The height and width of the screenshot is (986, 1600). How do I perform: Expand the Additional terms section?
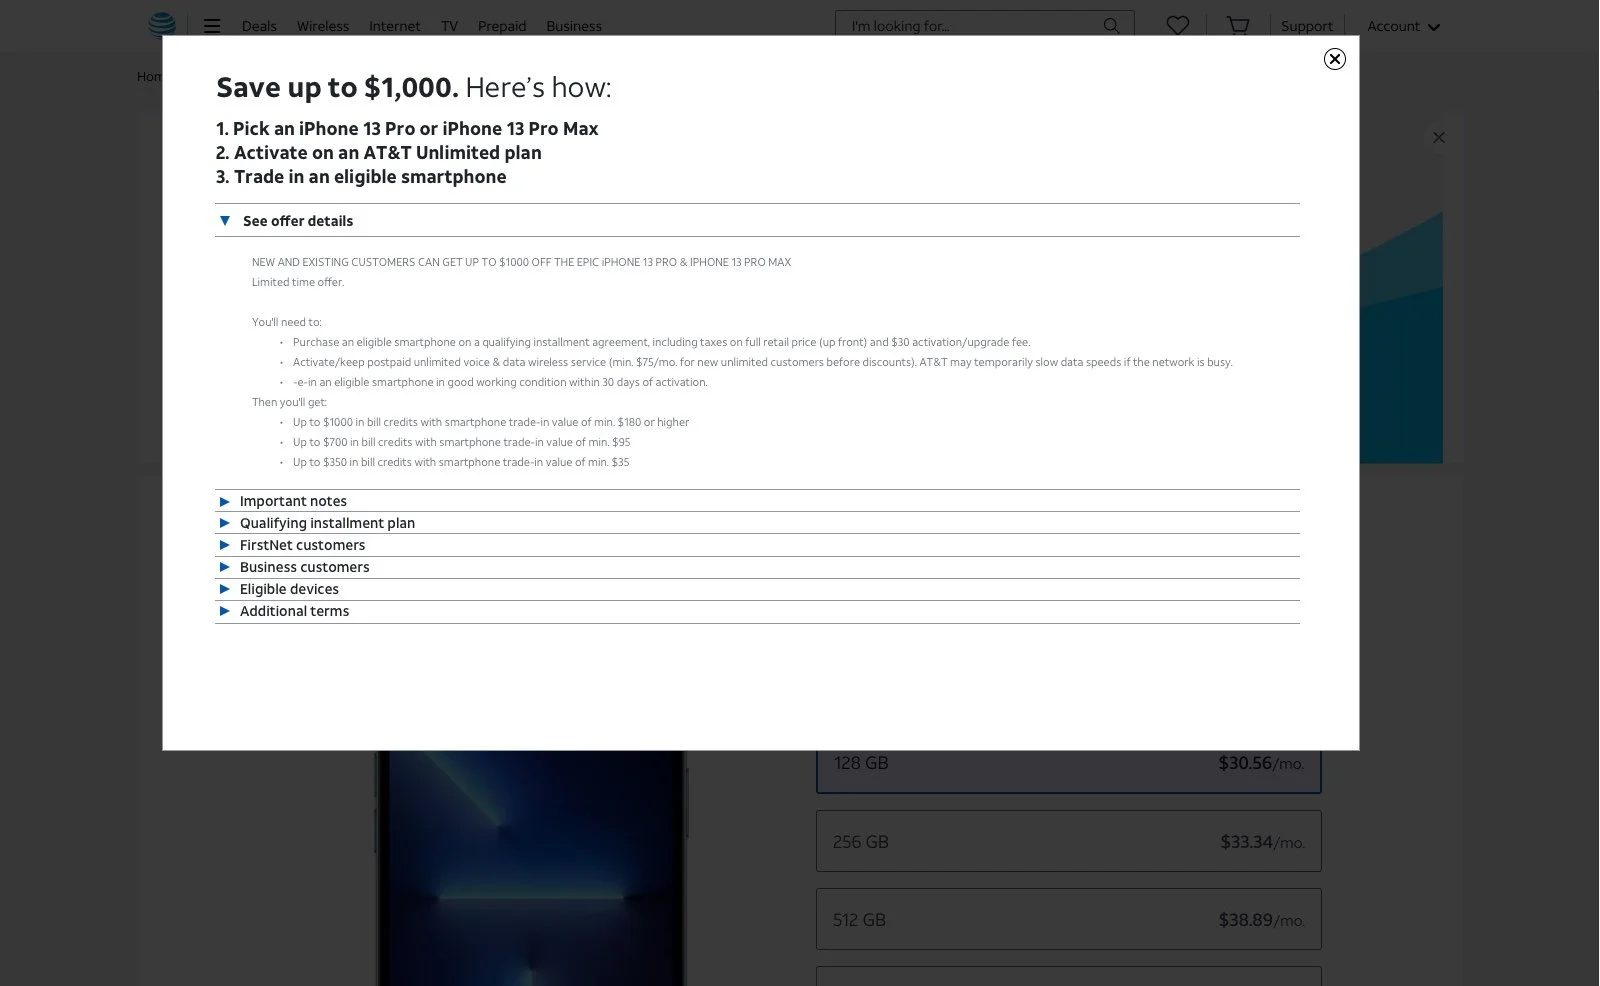[757, 611]
